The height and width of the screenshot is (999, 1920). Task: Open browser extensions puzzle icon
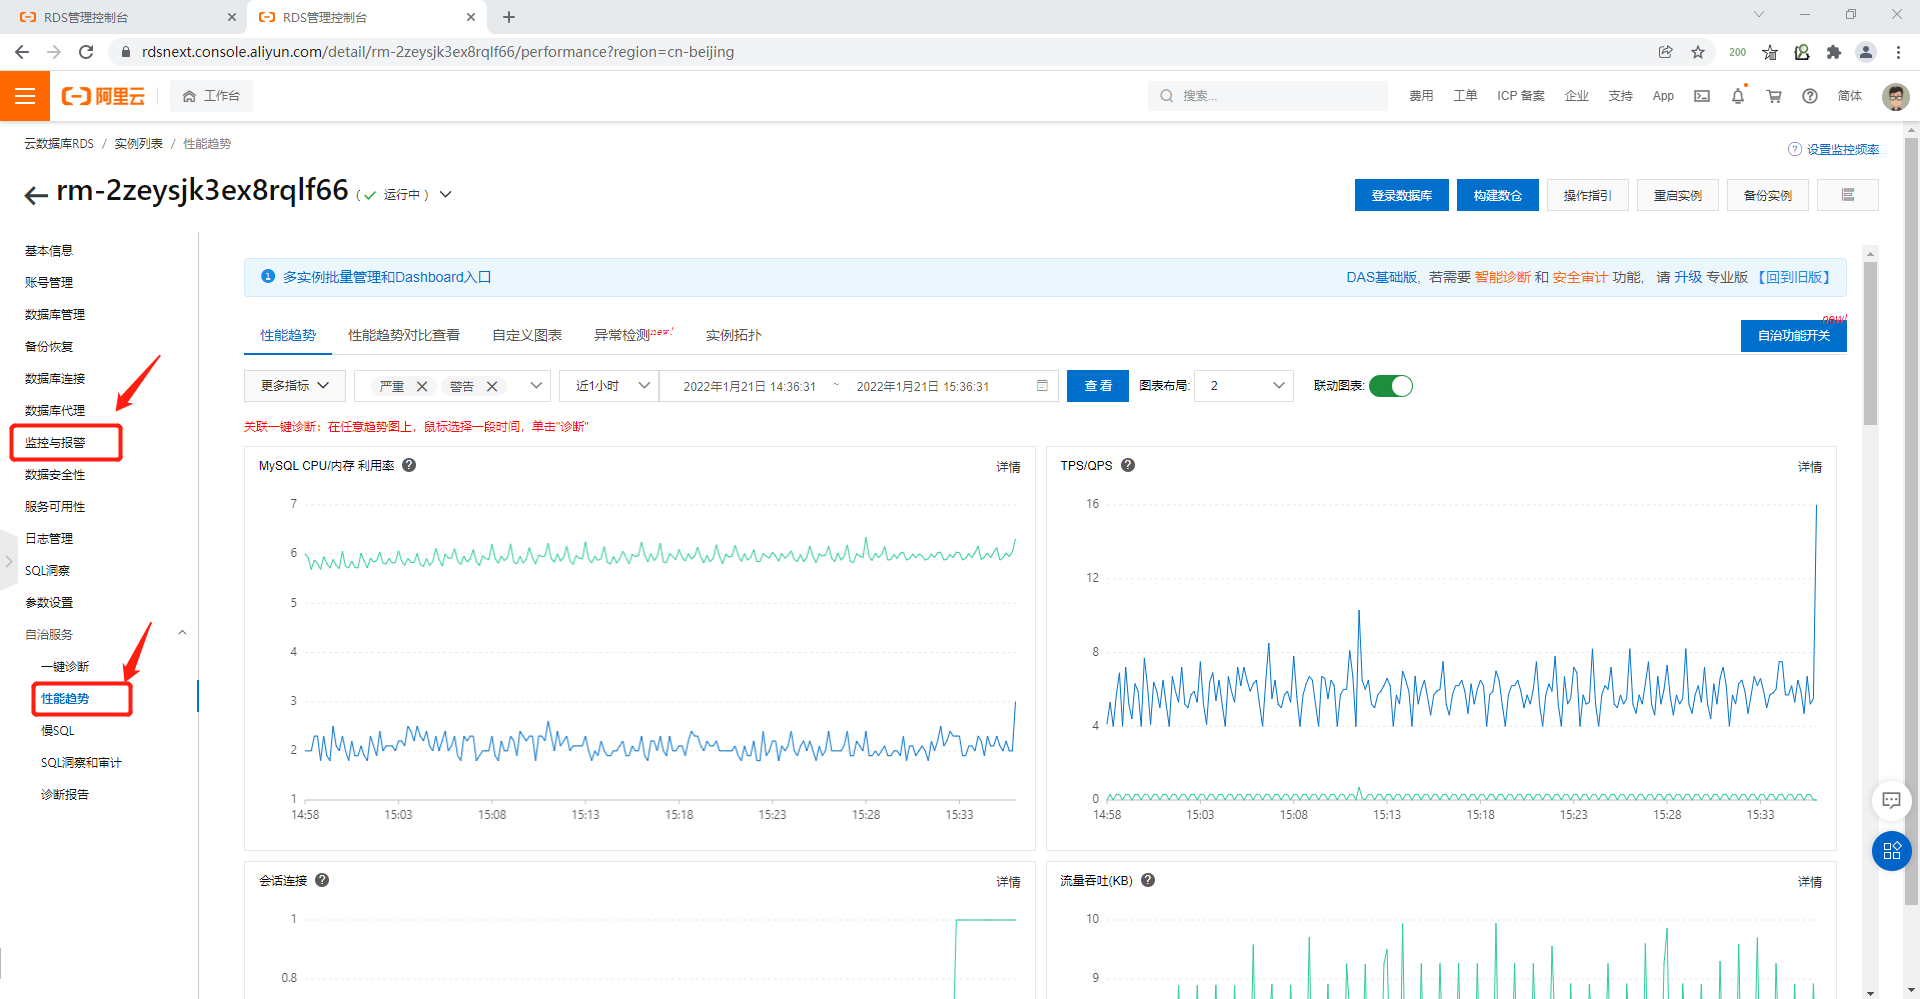click(x=1834, y=52)
